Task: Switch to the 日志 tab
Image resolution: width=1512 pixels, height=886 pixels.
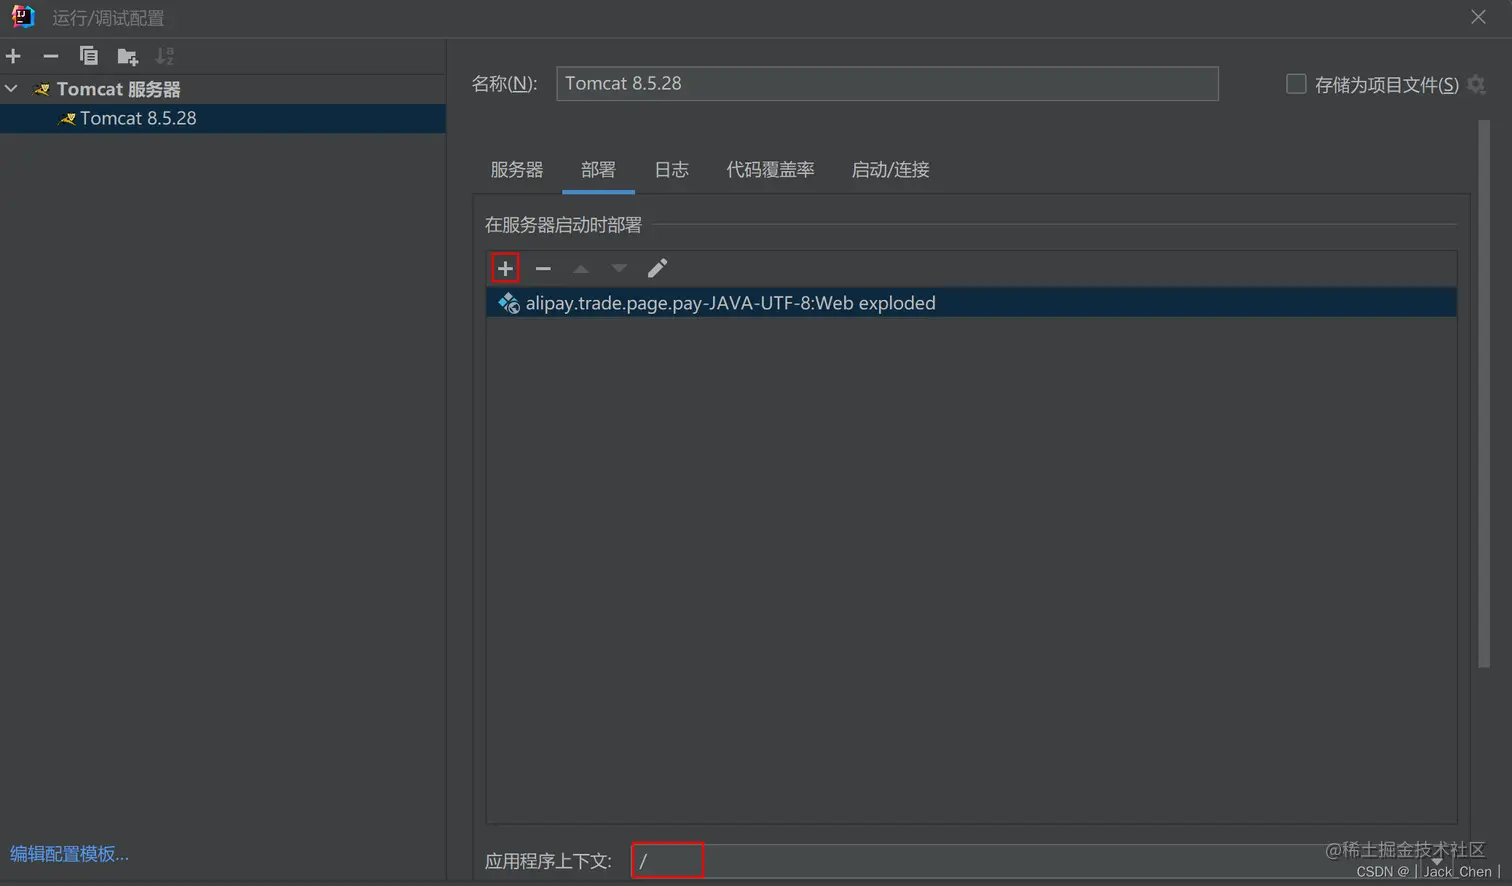Action: click(671, 170)
